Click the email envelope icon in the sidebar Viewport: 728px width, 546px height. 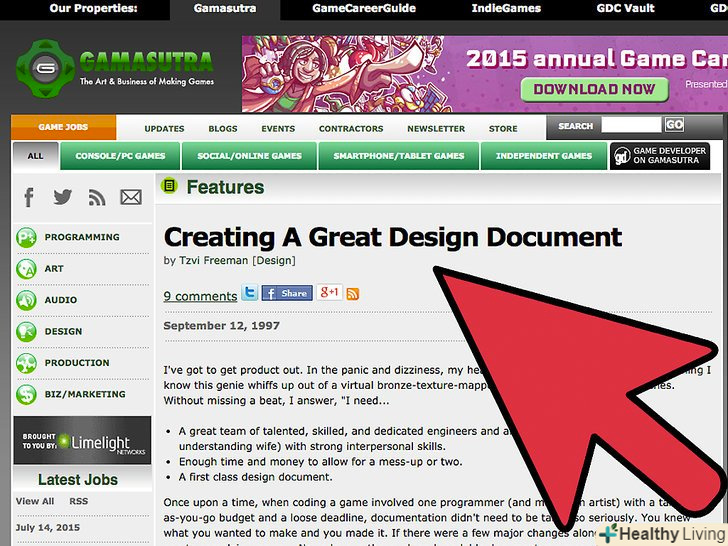(x=131, y=197)
